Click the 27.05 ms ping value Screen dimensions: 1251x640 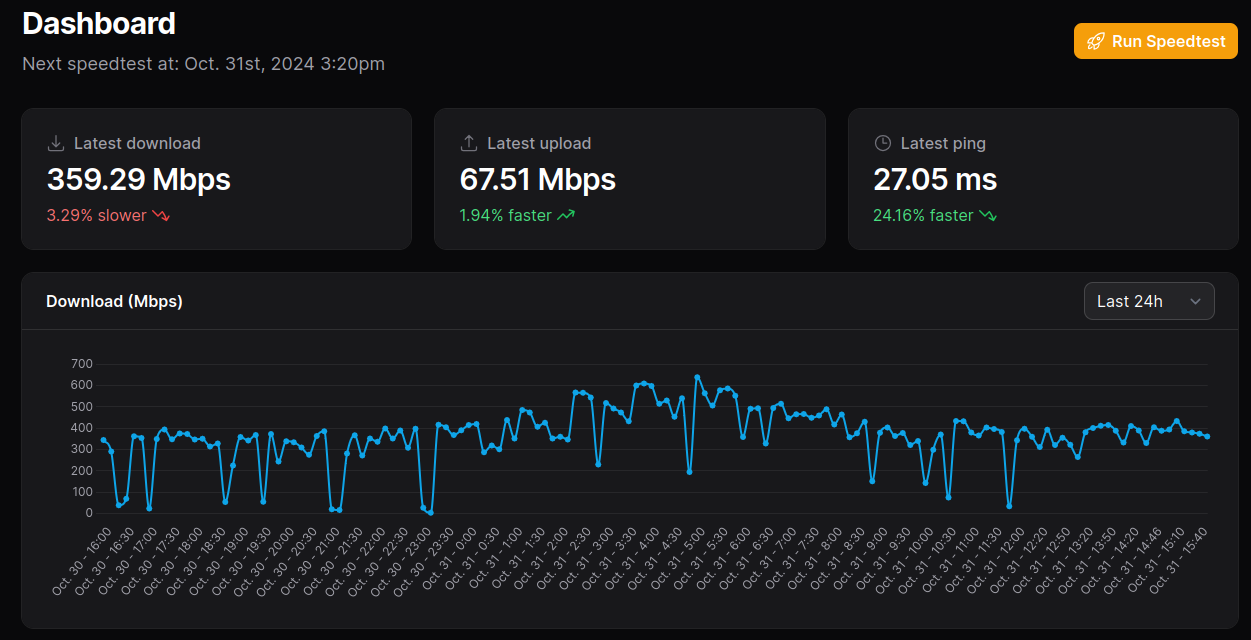point(935,180)
